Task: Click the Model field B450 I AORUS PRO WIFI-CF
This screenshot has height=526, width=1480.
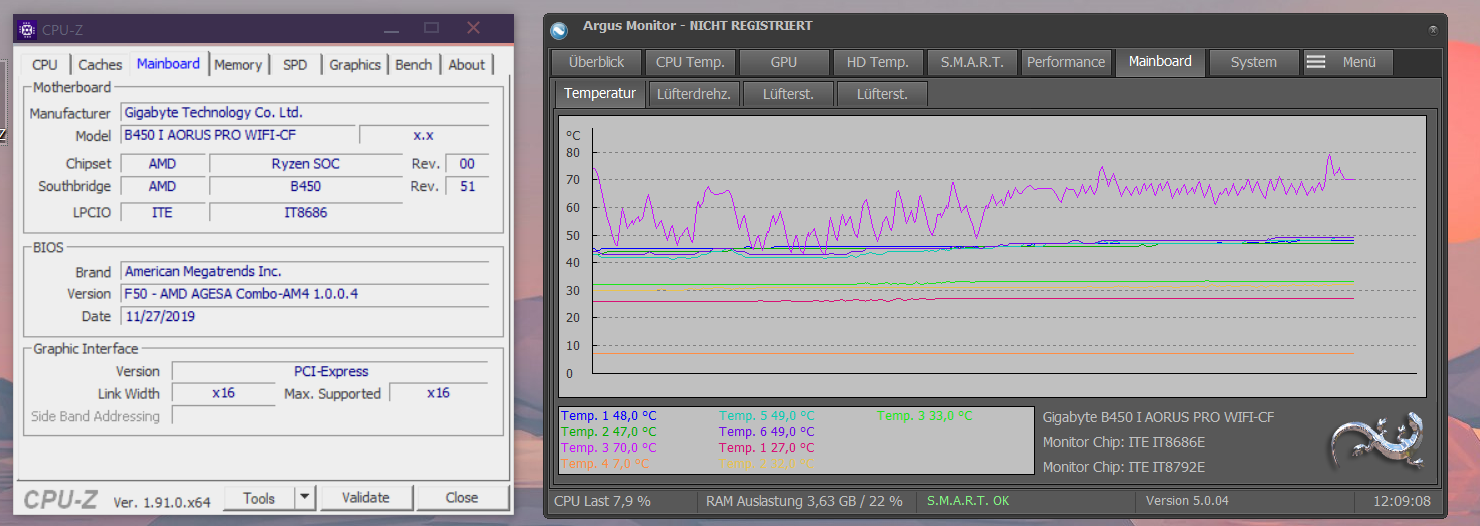Action: pyautogui.click(x=238, y=134)
